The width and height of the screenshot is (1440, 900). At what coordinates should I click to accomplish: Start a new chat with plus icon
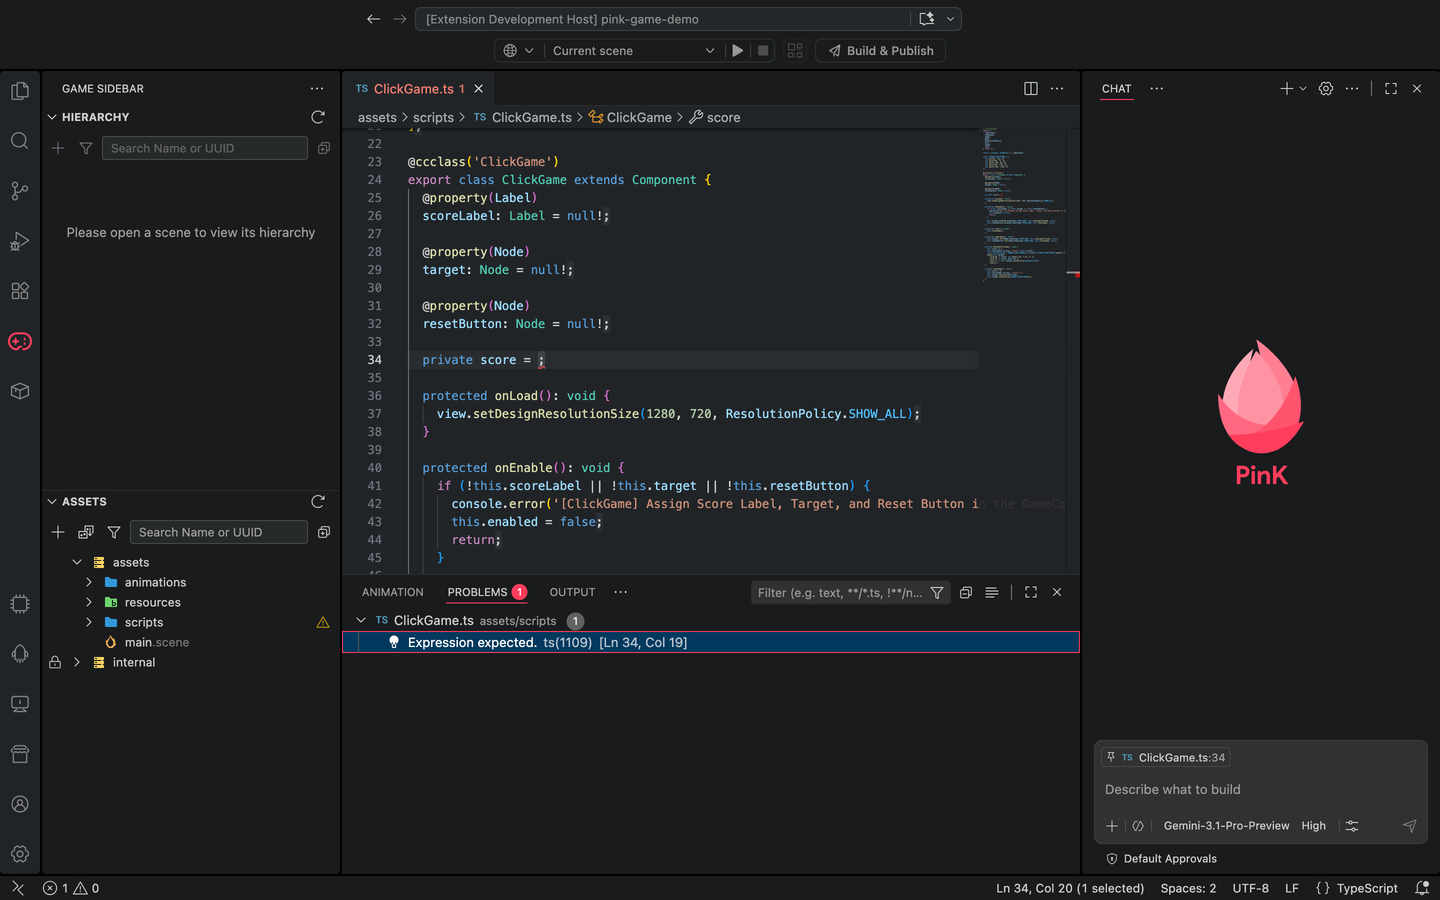(1286, 89)
